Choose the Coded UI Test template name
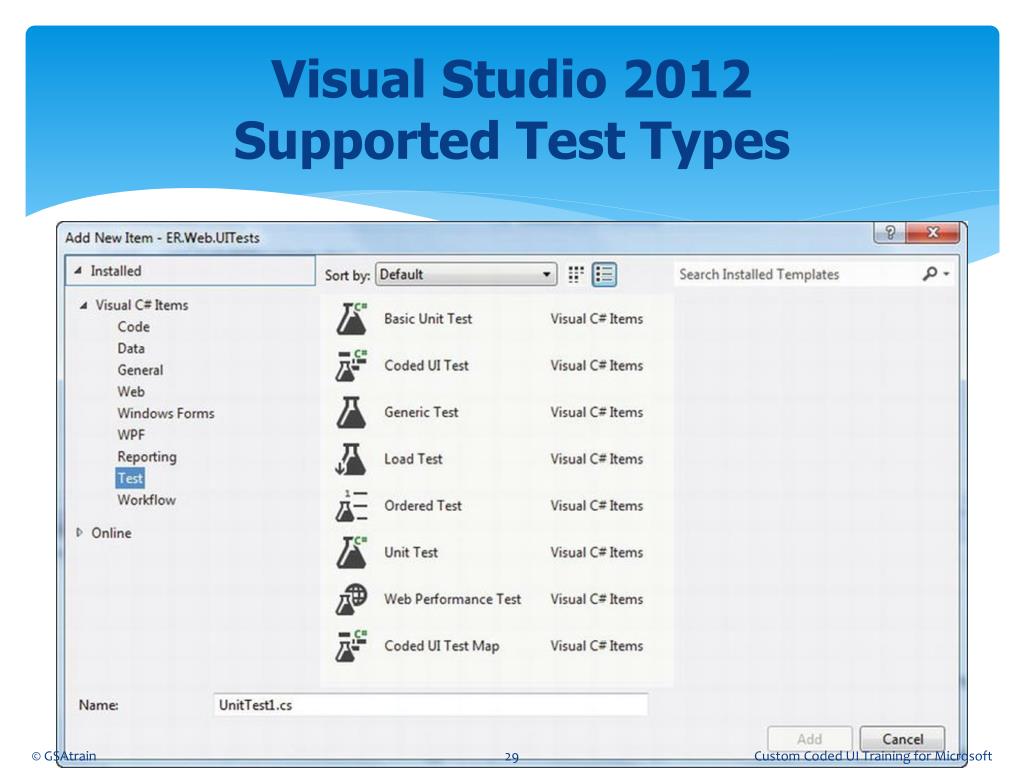1024x768 pixels. coord(426,366)
